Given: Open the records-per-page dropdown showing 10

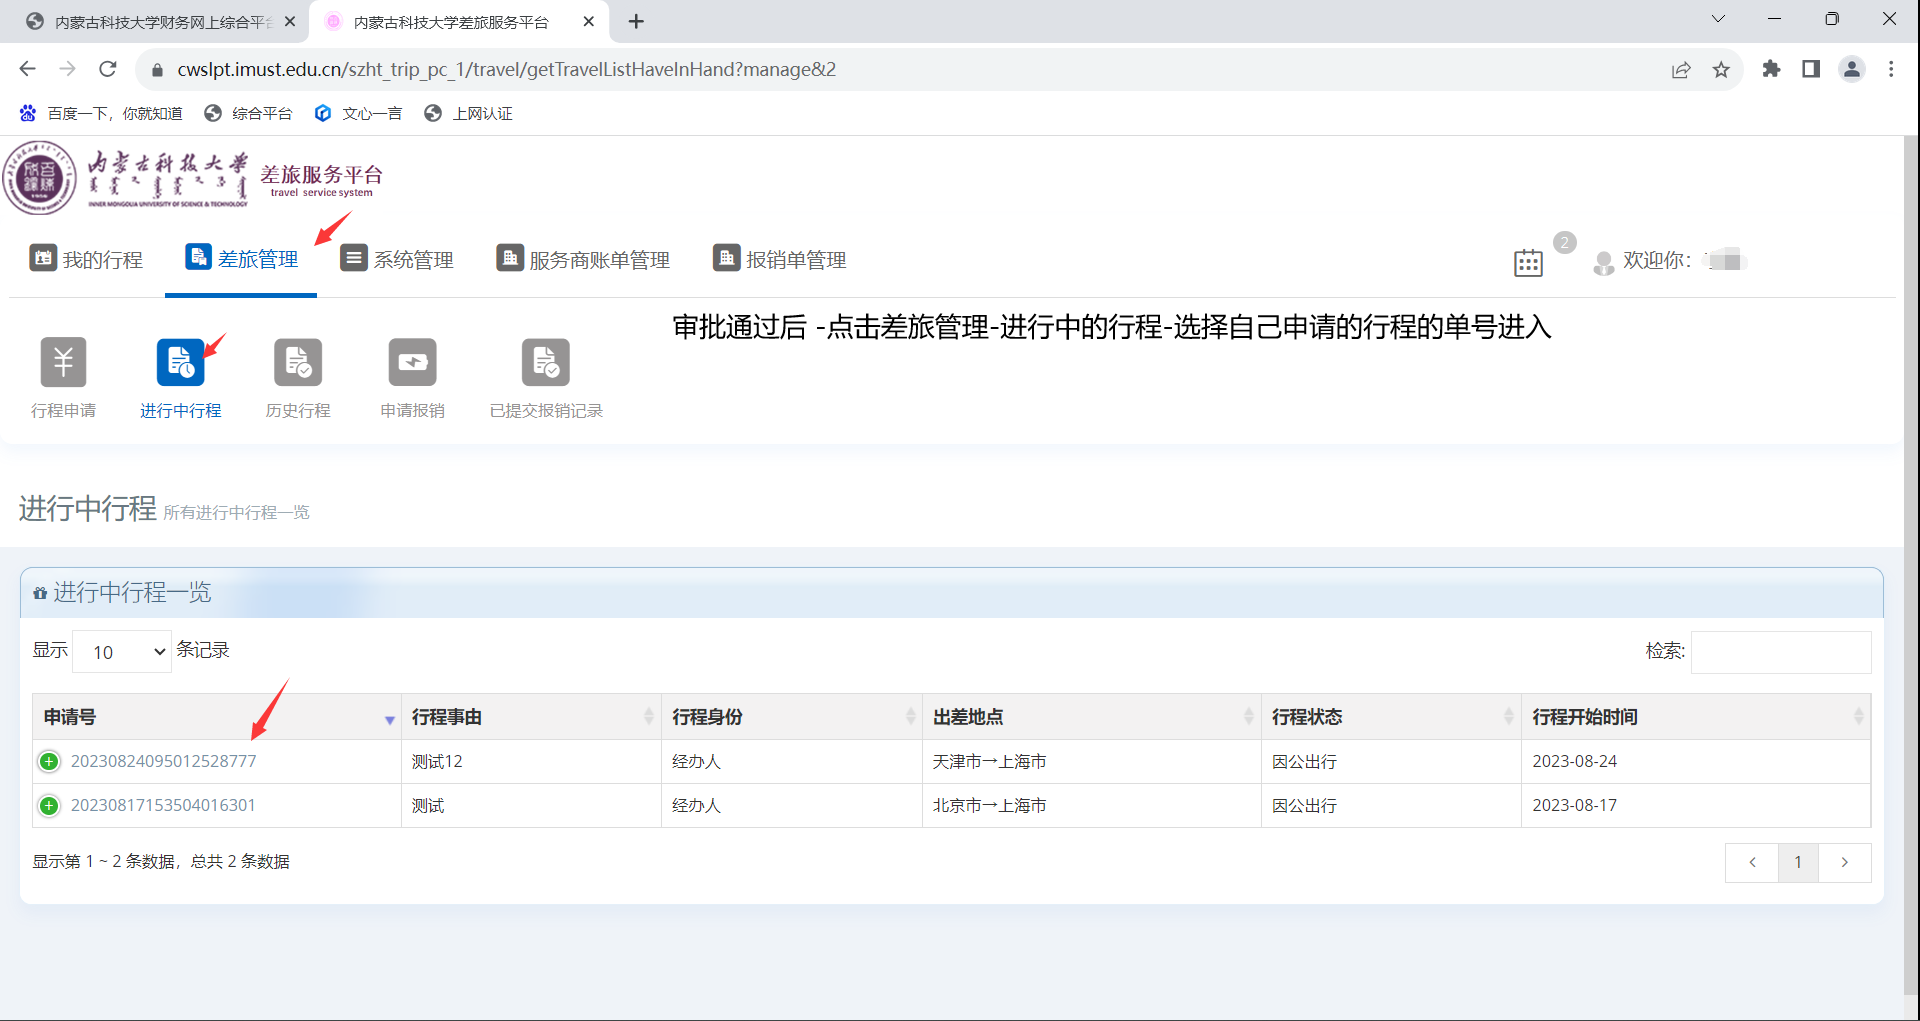Looking at the screenshot, I should tap(122, 652).
